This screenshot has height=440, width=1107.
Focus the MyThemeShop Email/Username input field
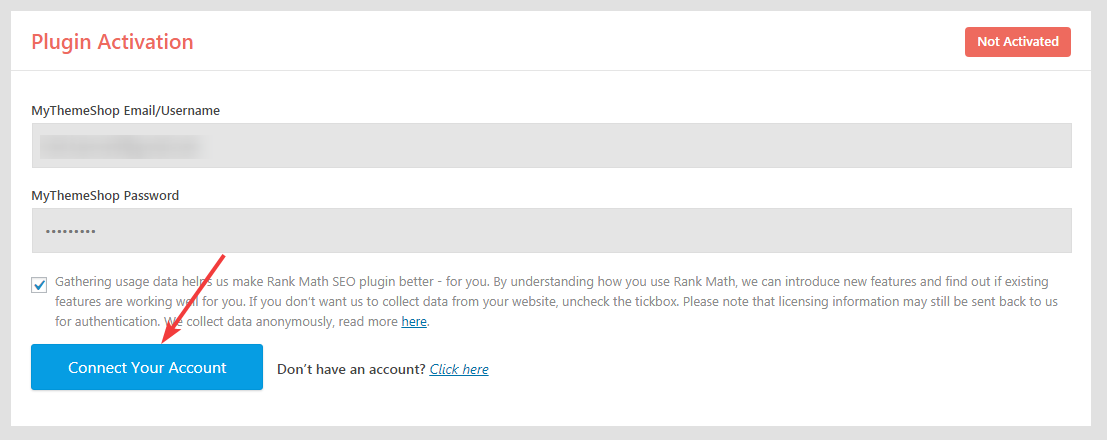pos(551,146)
